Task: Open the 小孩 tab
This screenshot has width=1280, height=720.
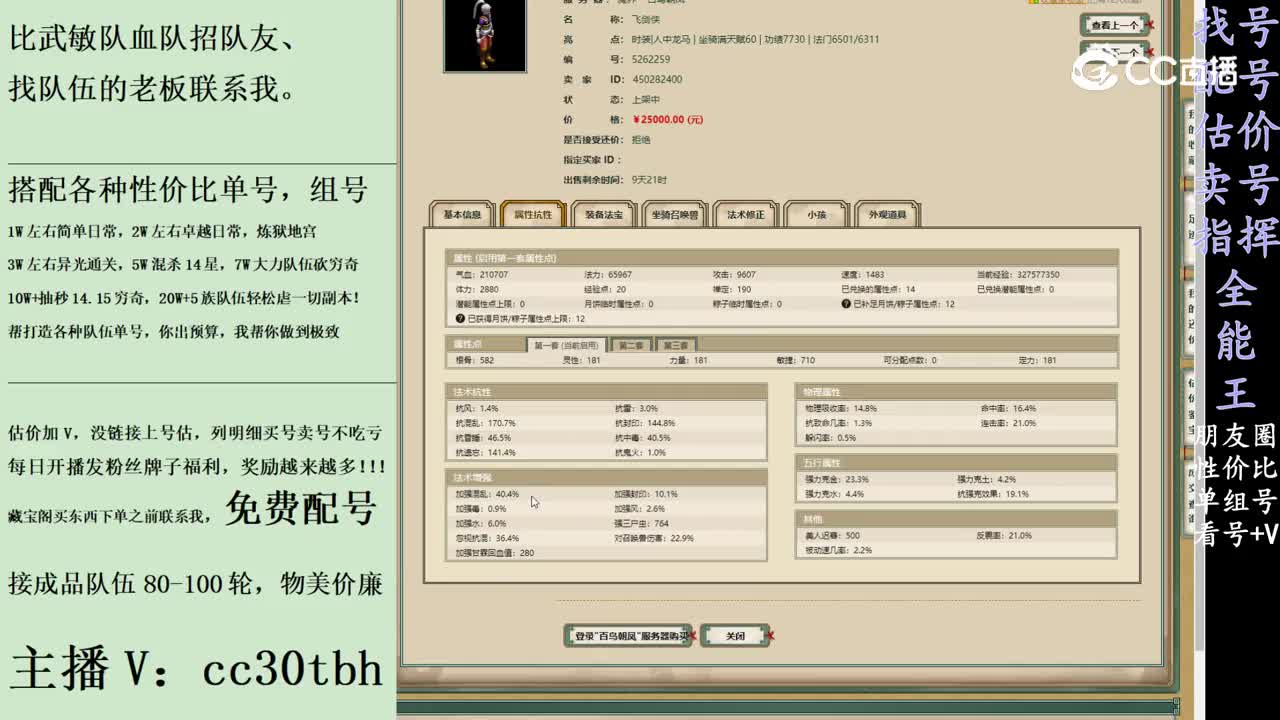Action: click(x=817, y=215)
